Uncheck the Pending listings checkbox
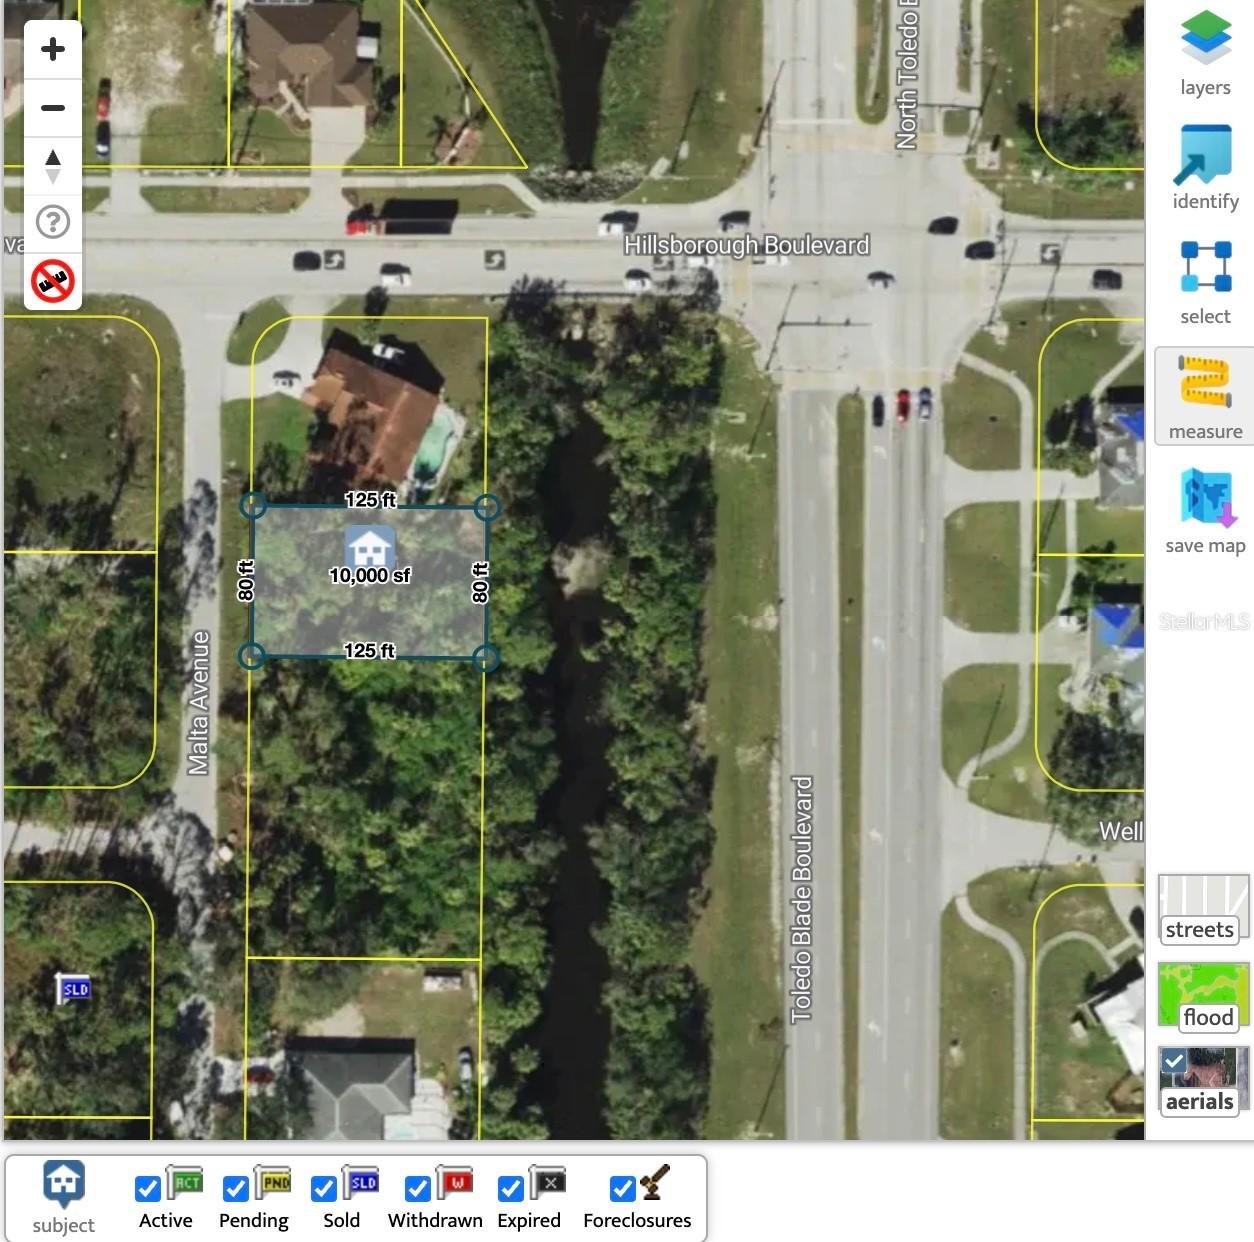Viewport: 1254px width, 1242px height. coord(235,1188)
